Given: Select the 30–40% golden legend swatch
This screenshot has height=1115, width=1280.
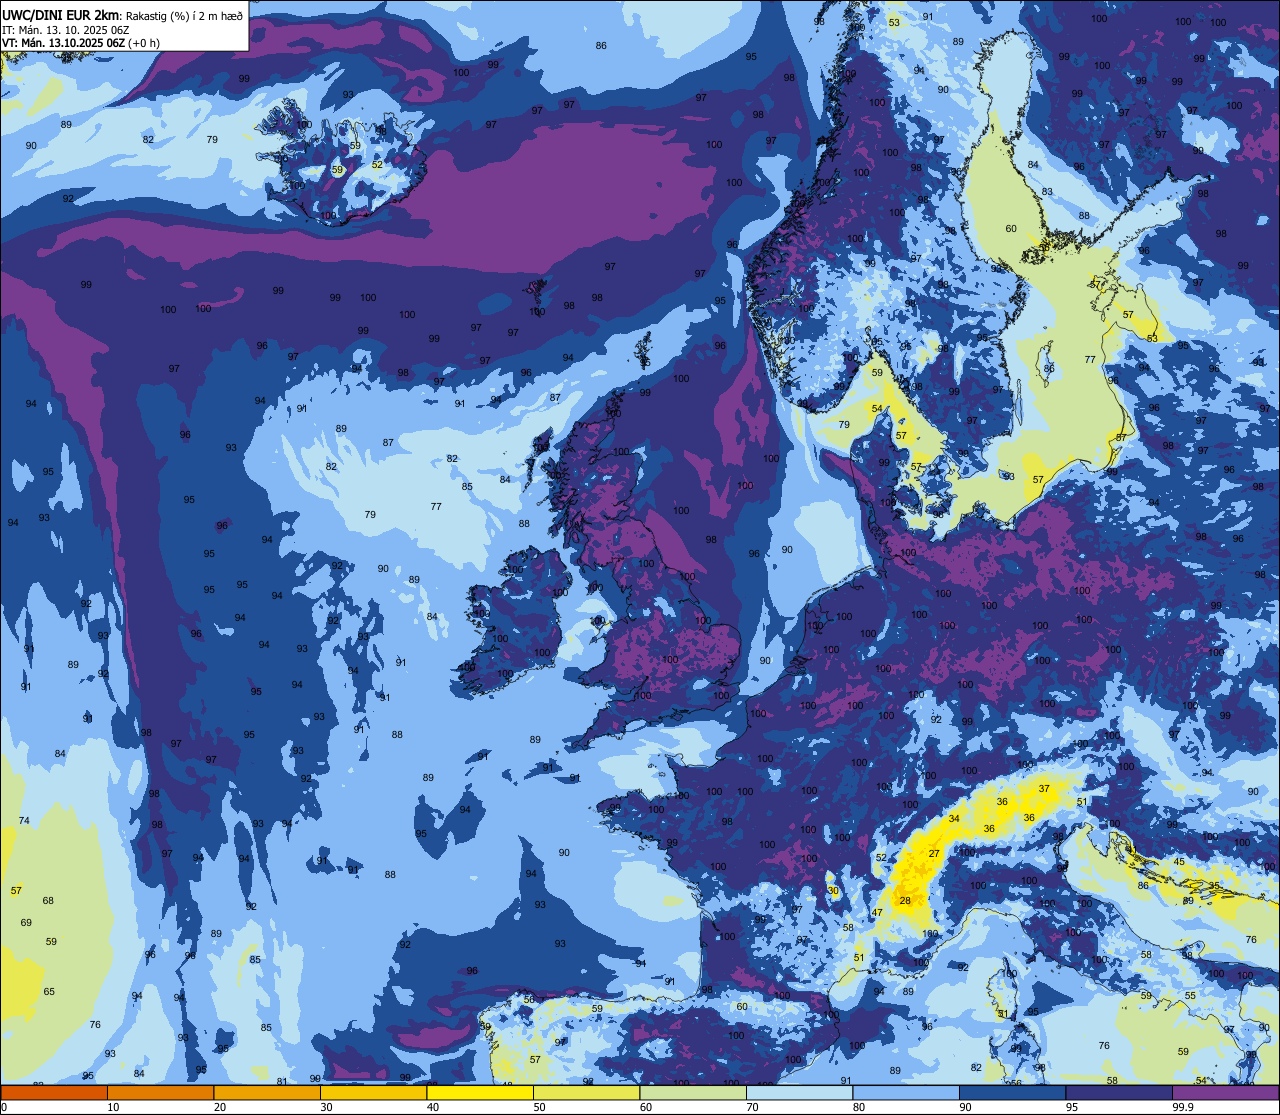Looking at the screenshot, I should [373, 1092].
